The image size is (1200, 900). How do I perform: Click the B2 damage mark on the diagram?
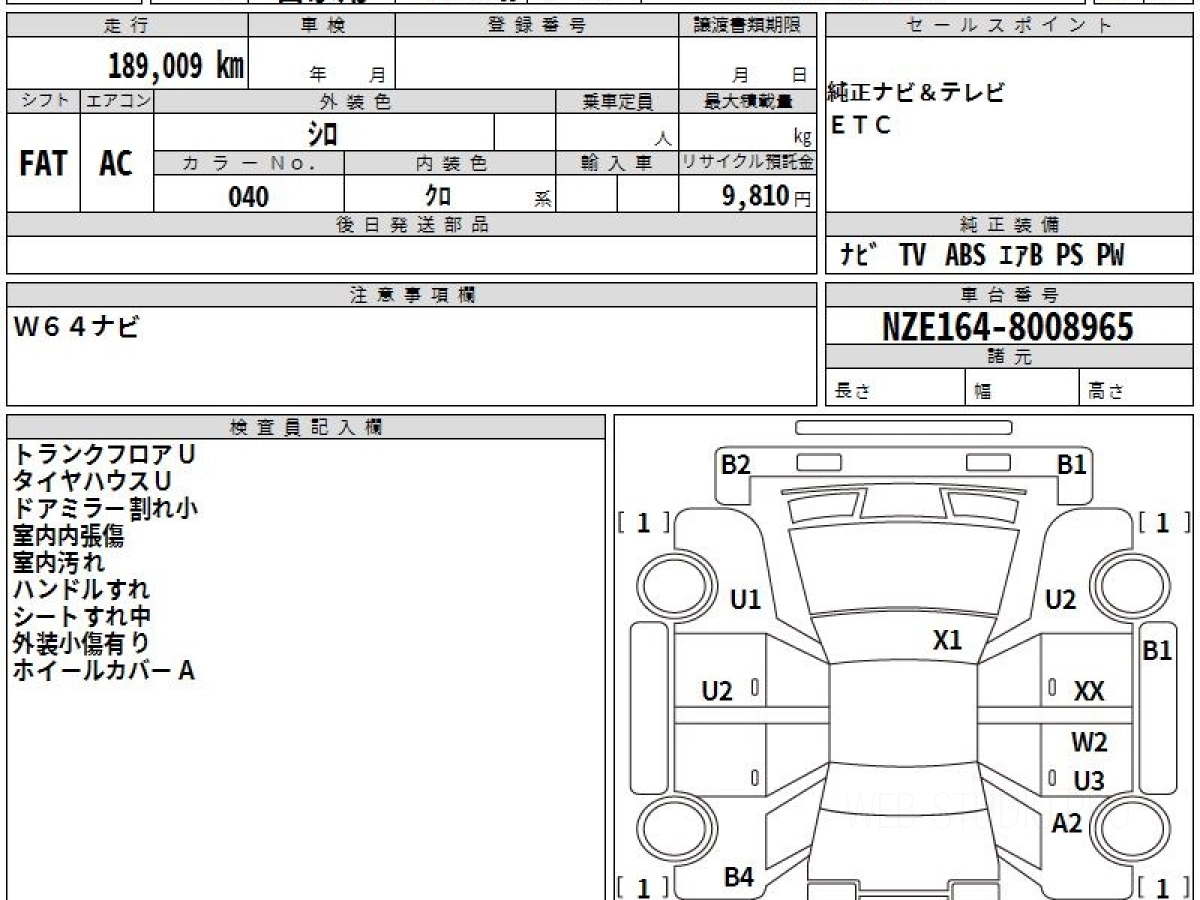[x=736, y=465]
